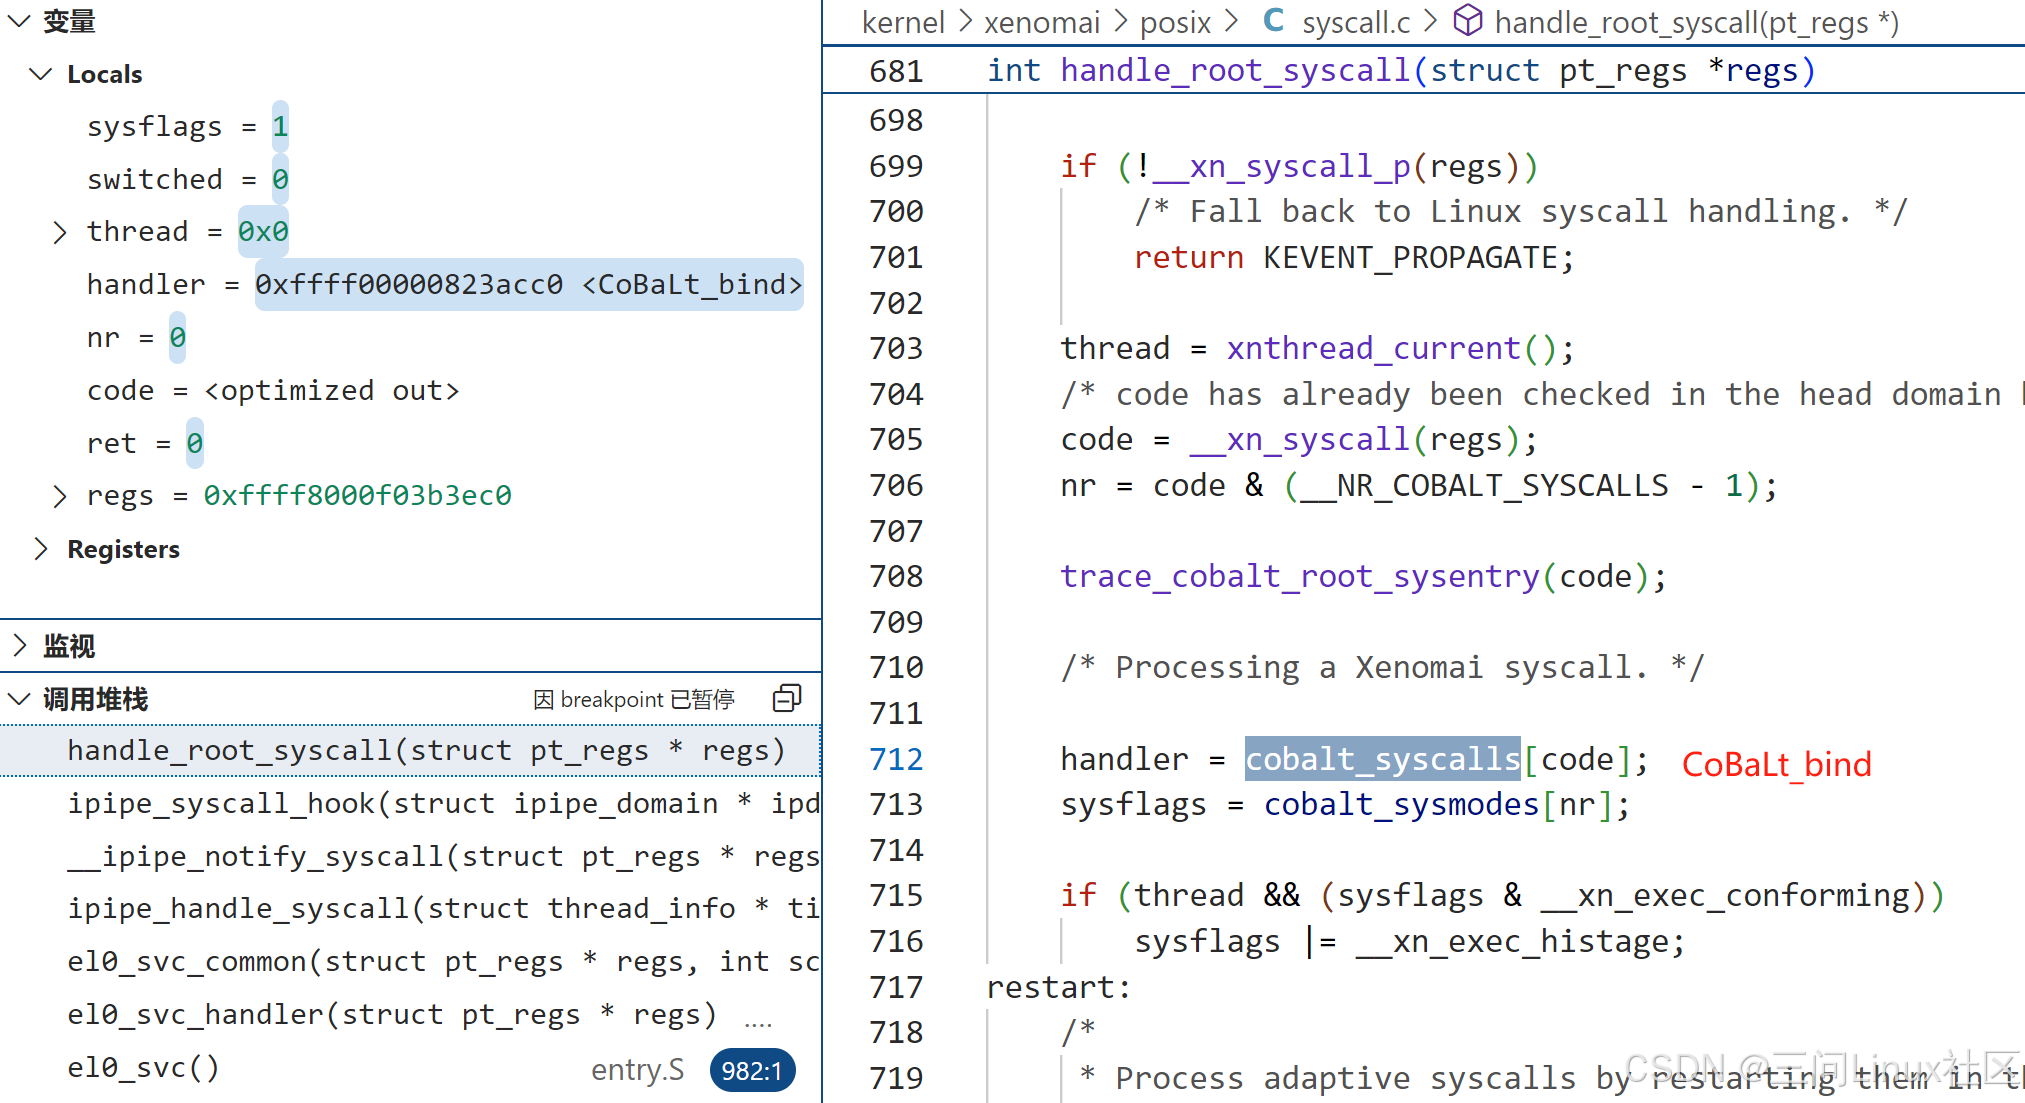The height and width of the screenshot is (1103, 2025).
Task: Click the 982:1 line badge
Action: click(x=752, y=1070)
